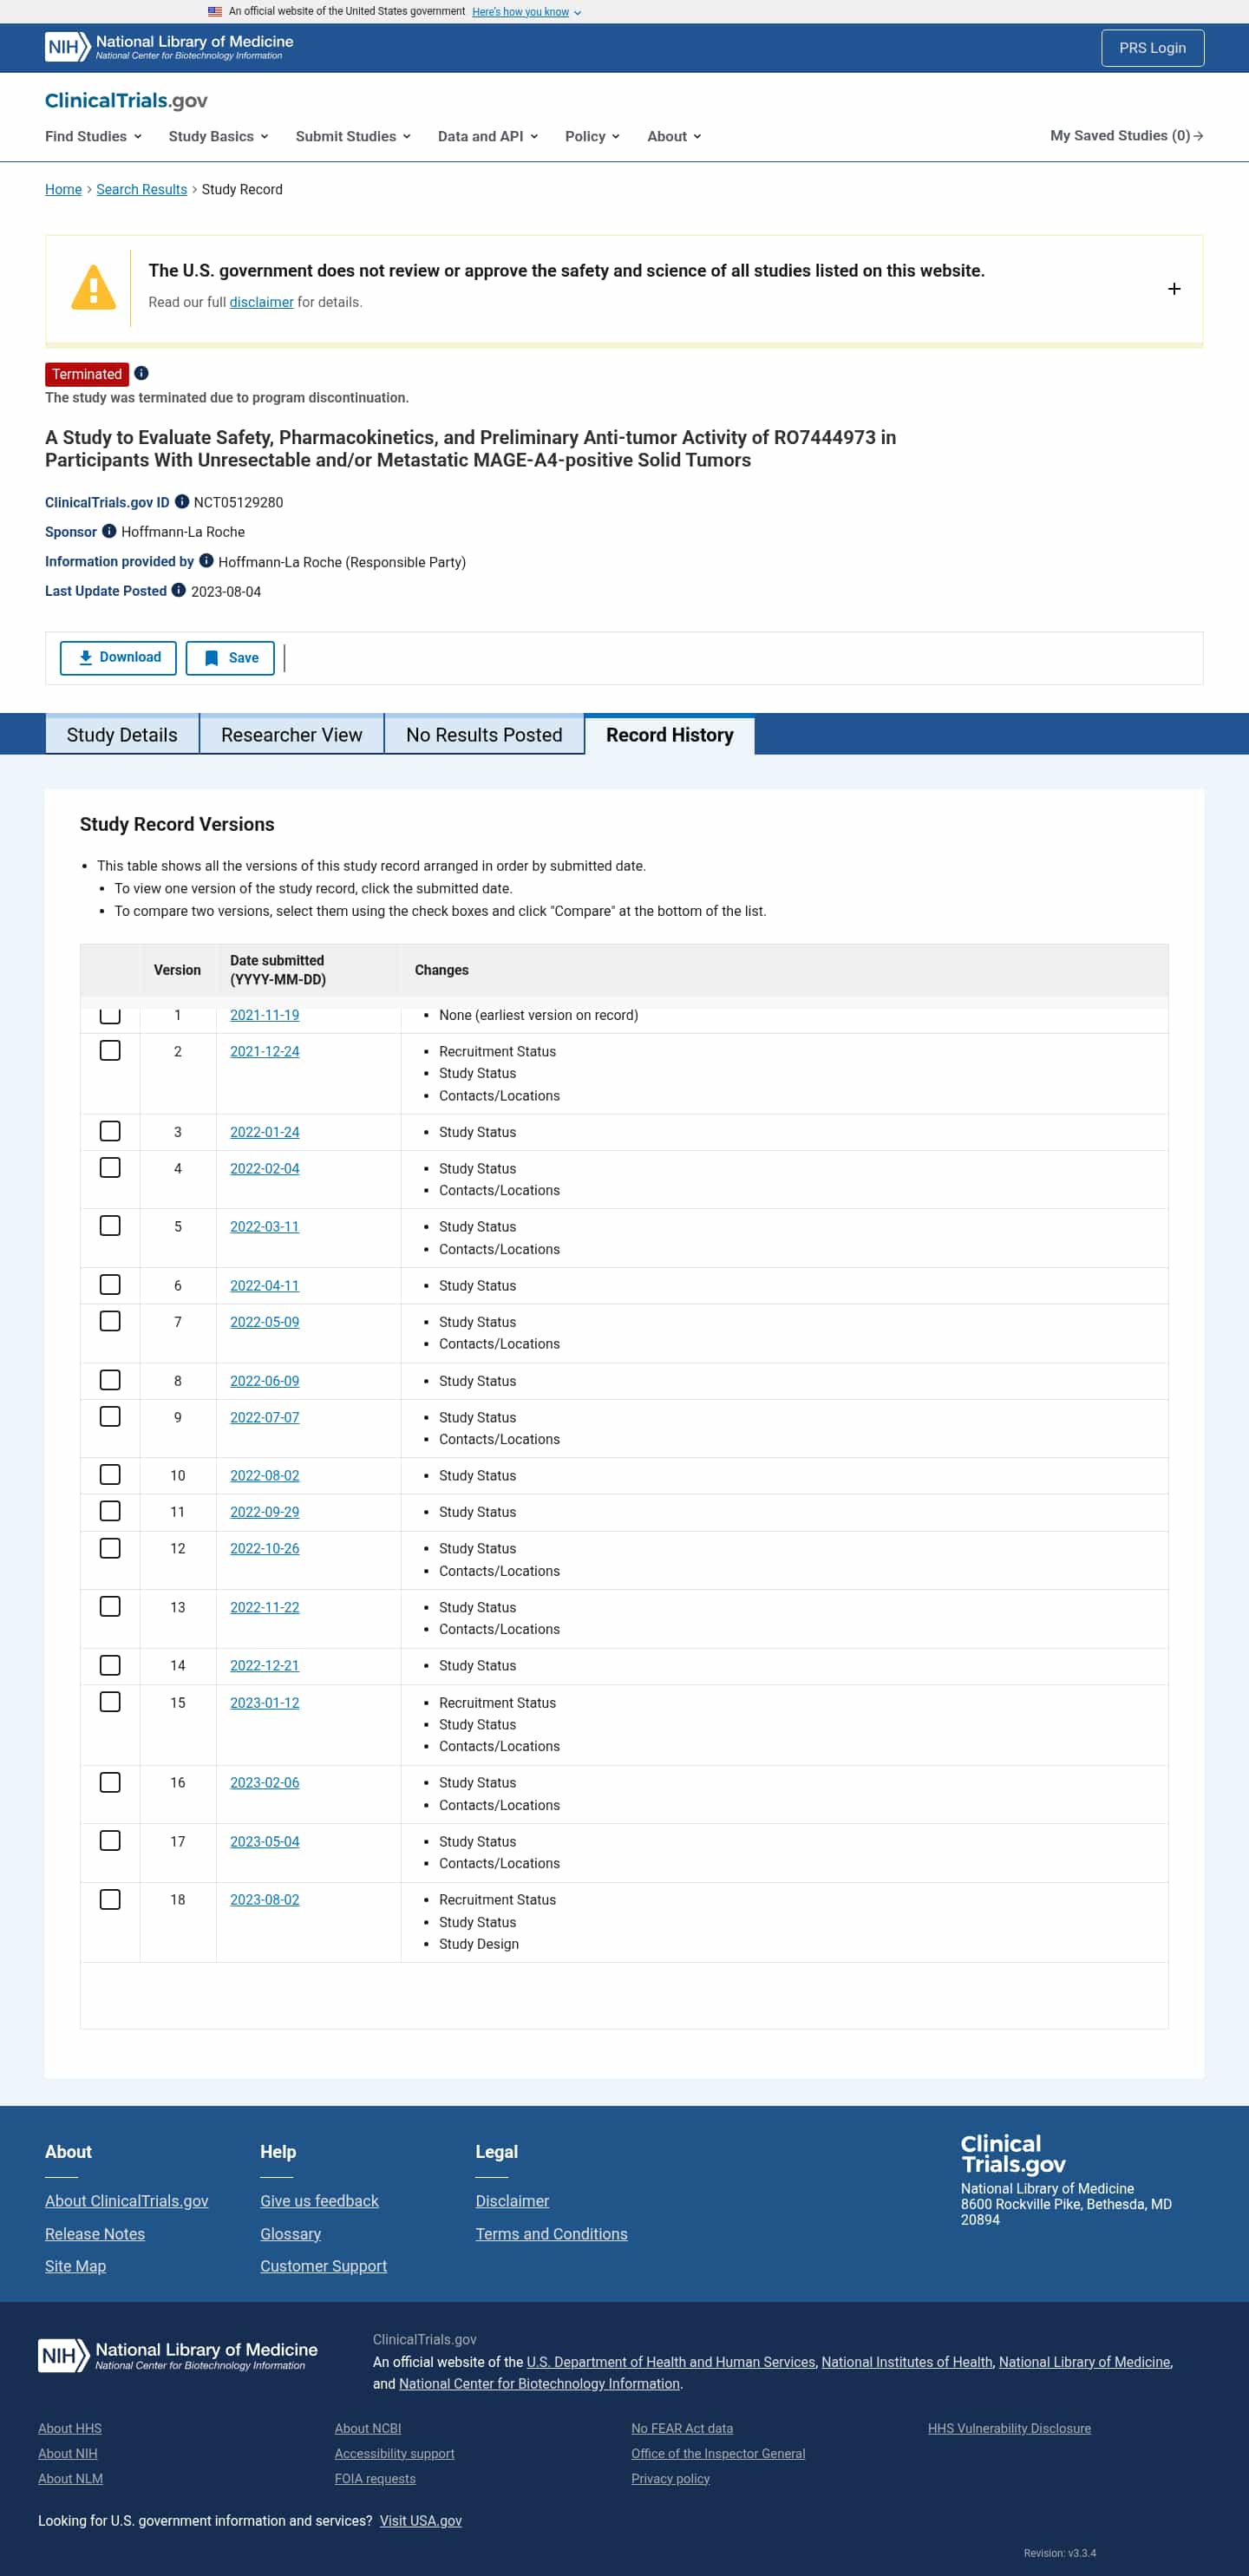This screenshot has height=2576, width=1249.
Task: Click the info icon next to Terminated status
Action: click(x=142, y=373)
